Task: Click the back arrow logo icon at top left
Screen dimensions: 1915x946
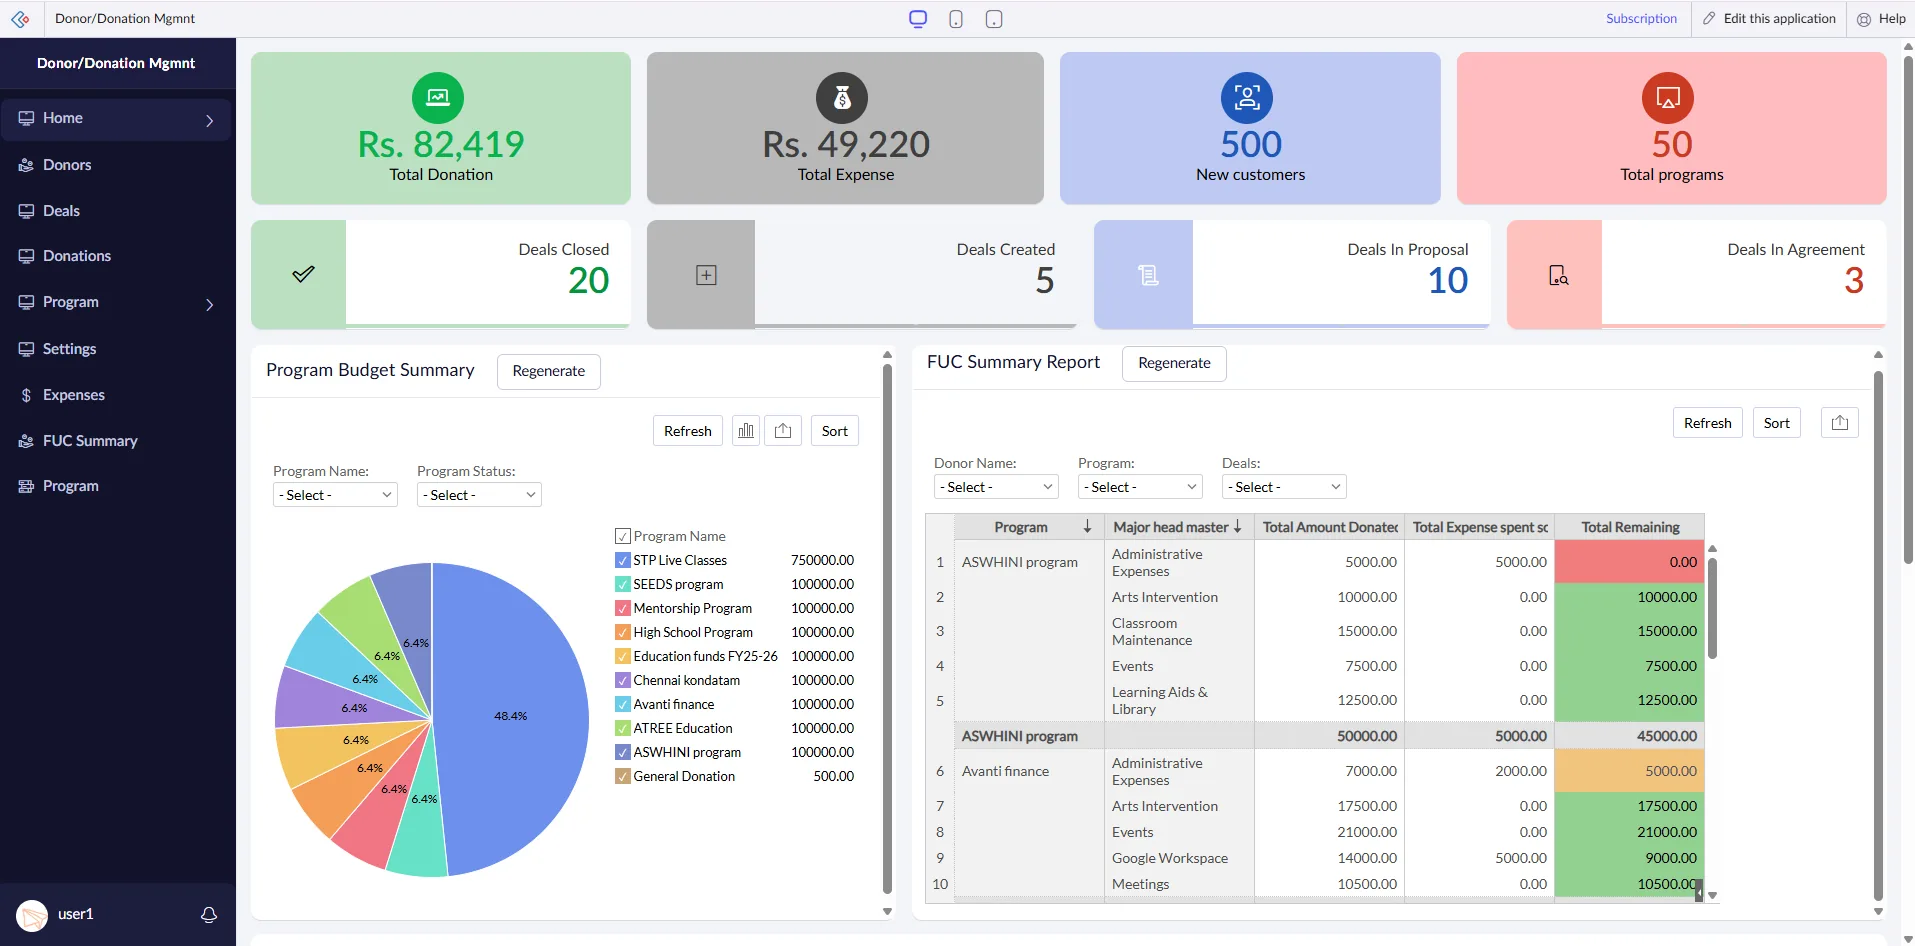Action: pos(20,19)
